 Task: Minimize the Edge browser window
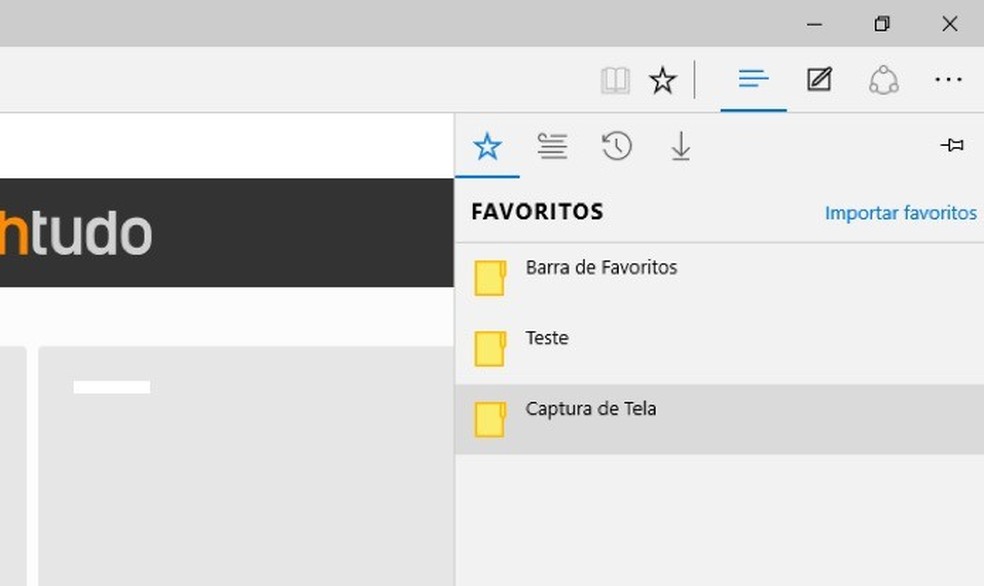[815, 24]
